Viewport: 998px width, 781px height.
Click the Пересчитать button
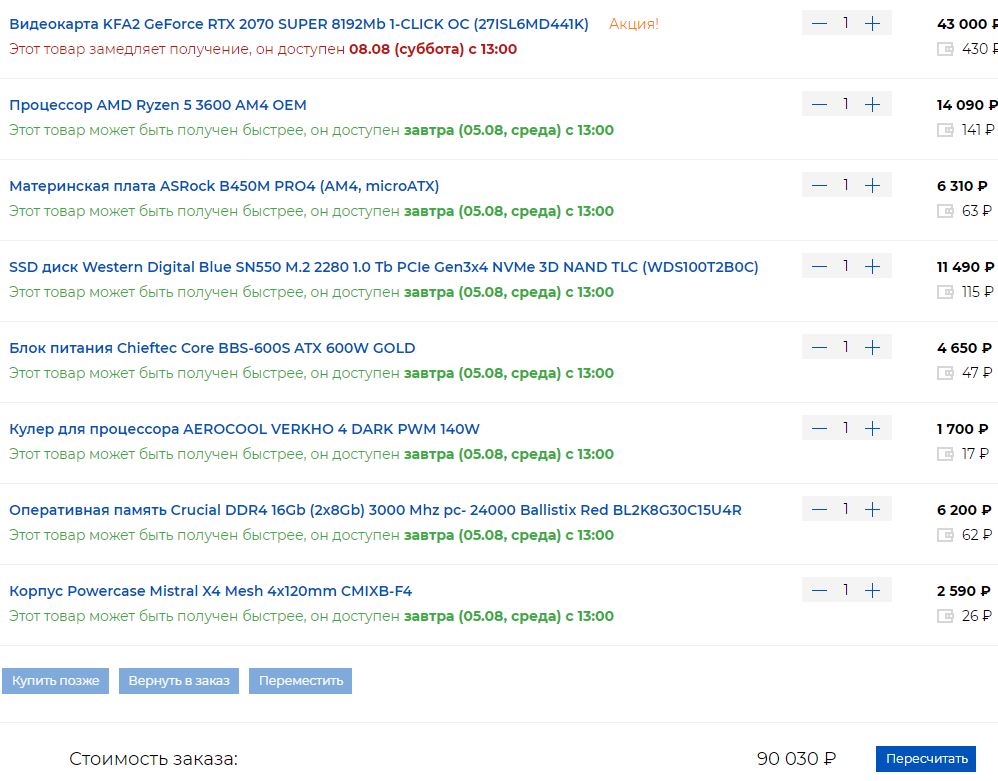pos(926,759)
